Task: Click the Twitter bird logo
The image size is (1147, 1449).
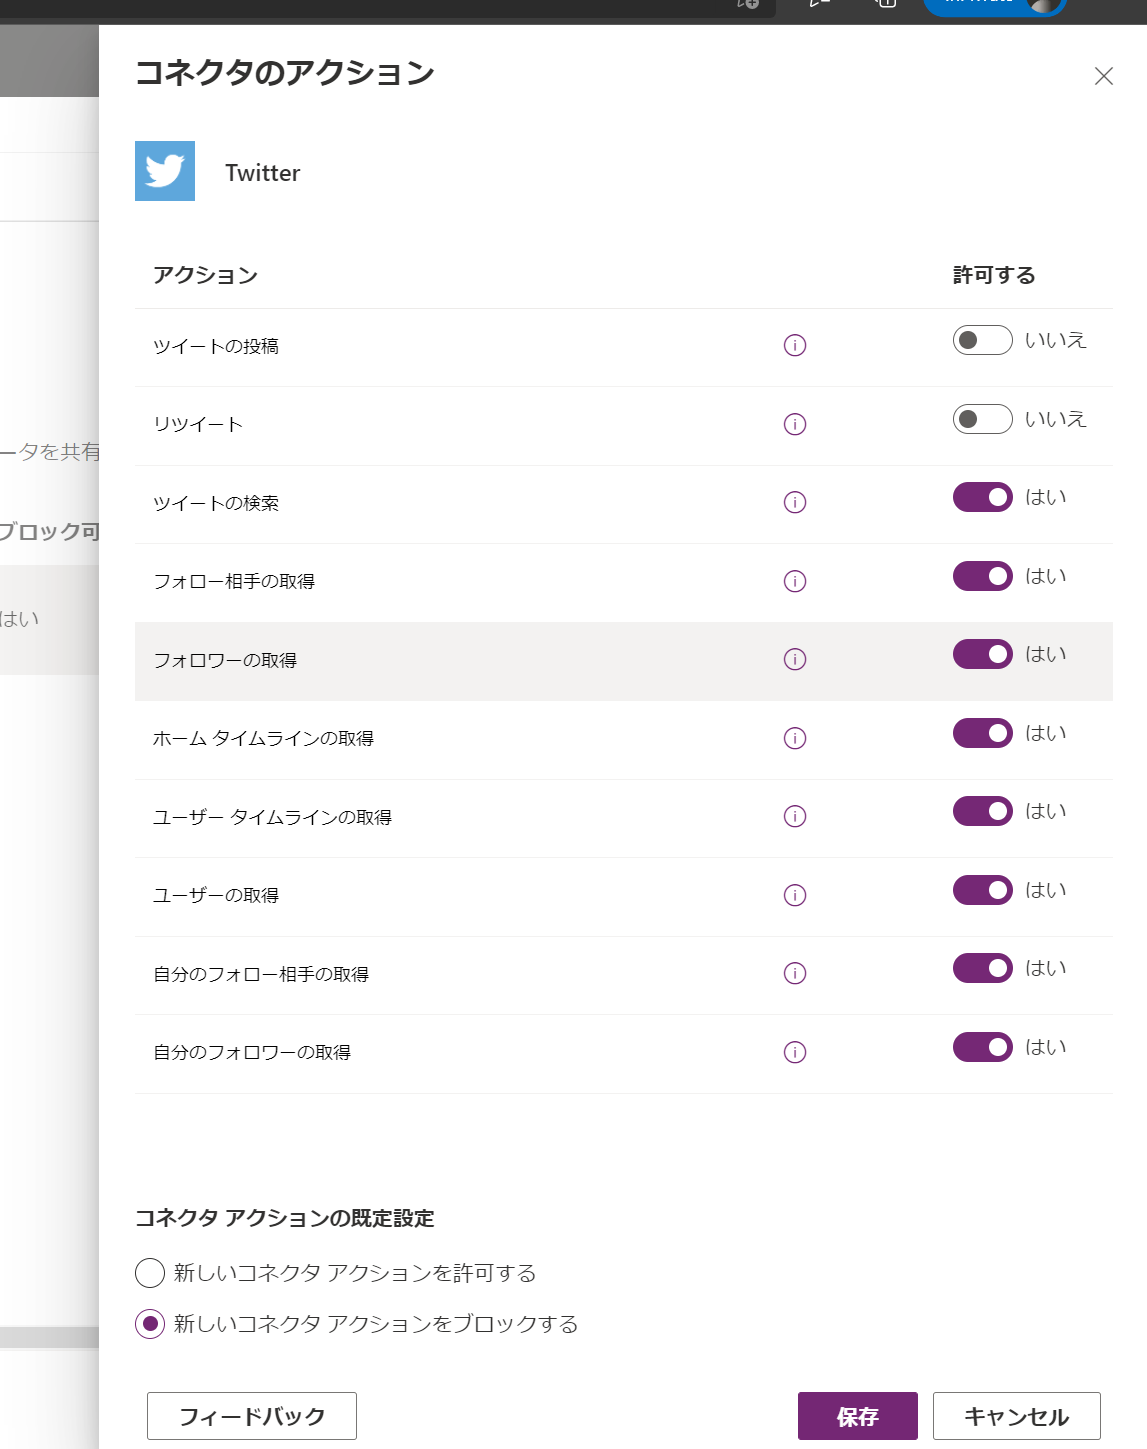Action: coord(165,171)
